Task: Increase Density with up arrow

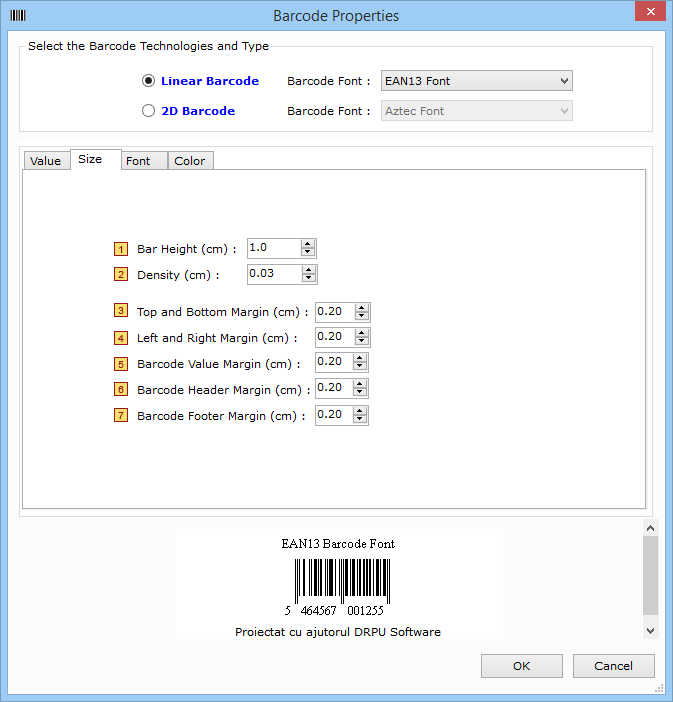Action: coord(309,270)
